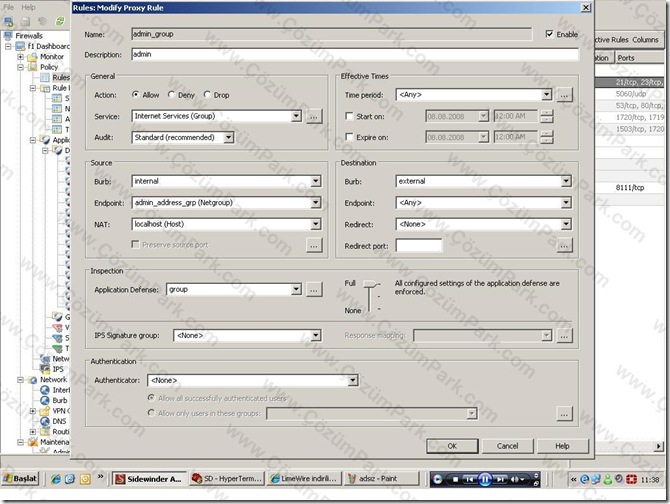Toggle the Enable checkbox
670x504 pixels.
(550, 34)
